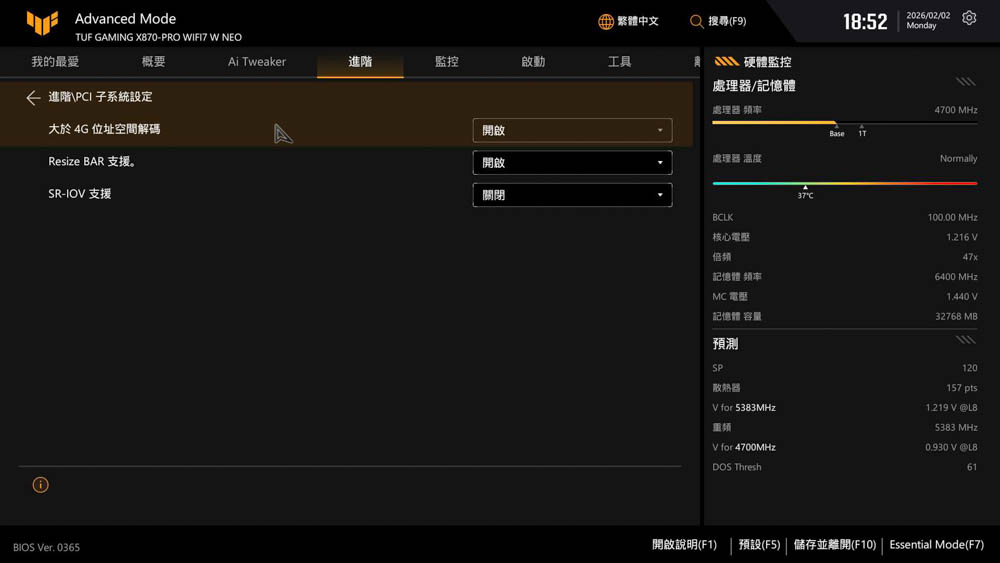Switch to Essential Mode(F7)
The image size is (1000, 563).
click(x=936, y=545)
